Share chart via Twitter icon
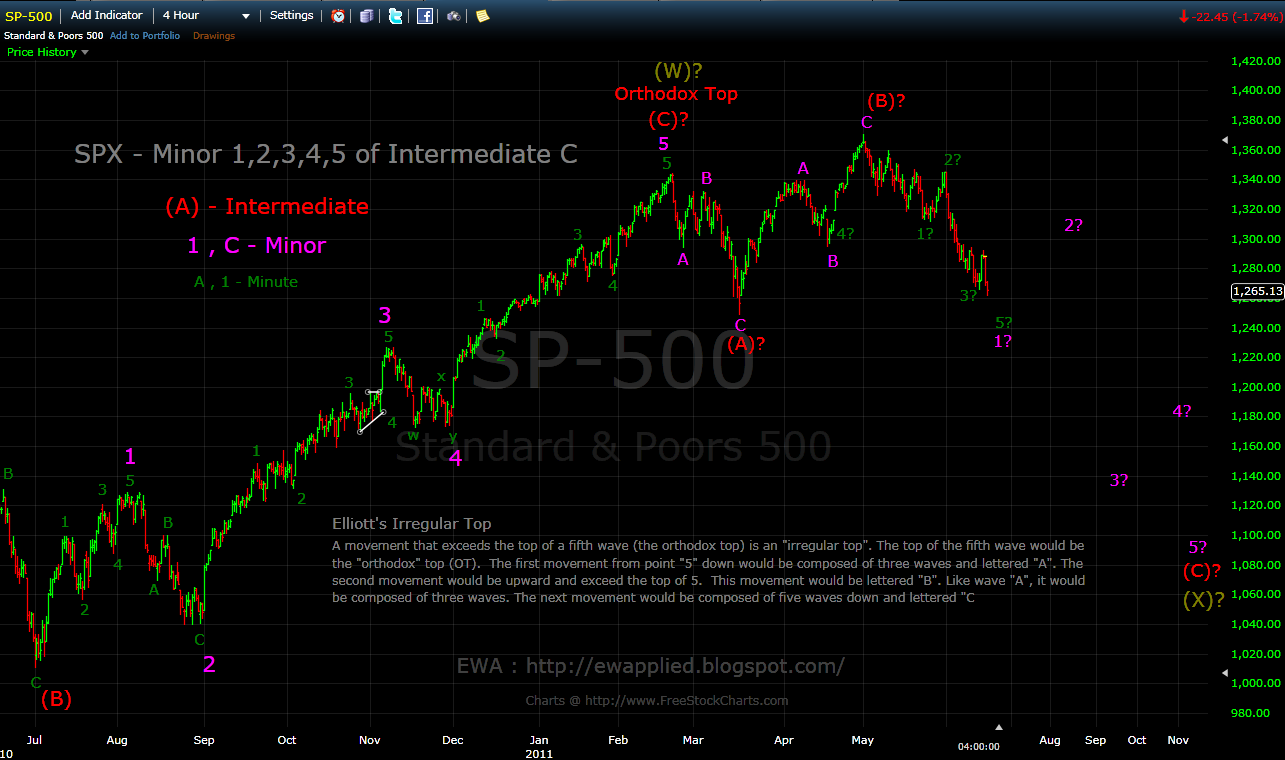 pyautogui.click(x=396, y=16)
